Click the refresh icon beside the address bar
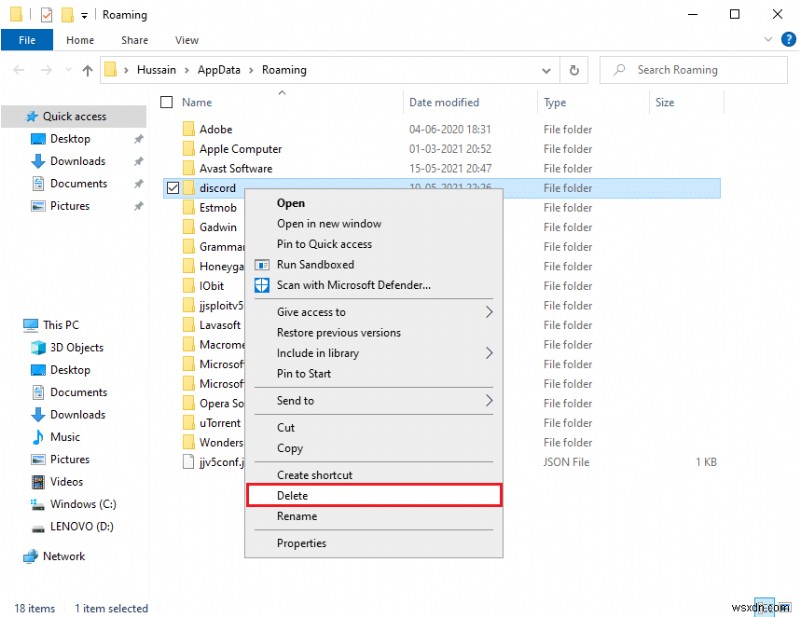Screen dimensions: 800x617 [x=573, y=70]
